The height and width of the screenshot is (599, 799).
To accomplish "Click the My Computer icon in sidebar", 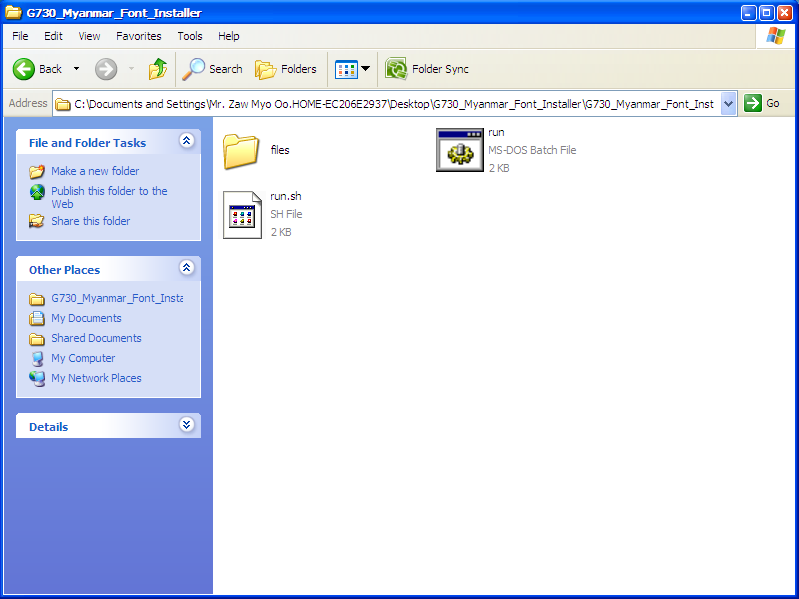I will pos(37,359).
